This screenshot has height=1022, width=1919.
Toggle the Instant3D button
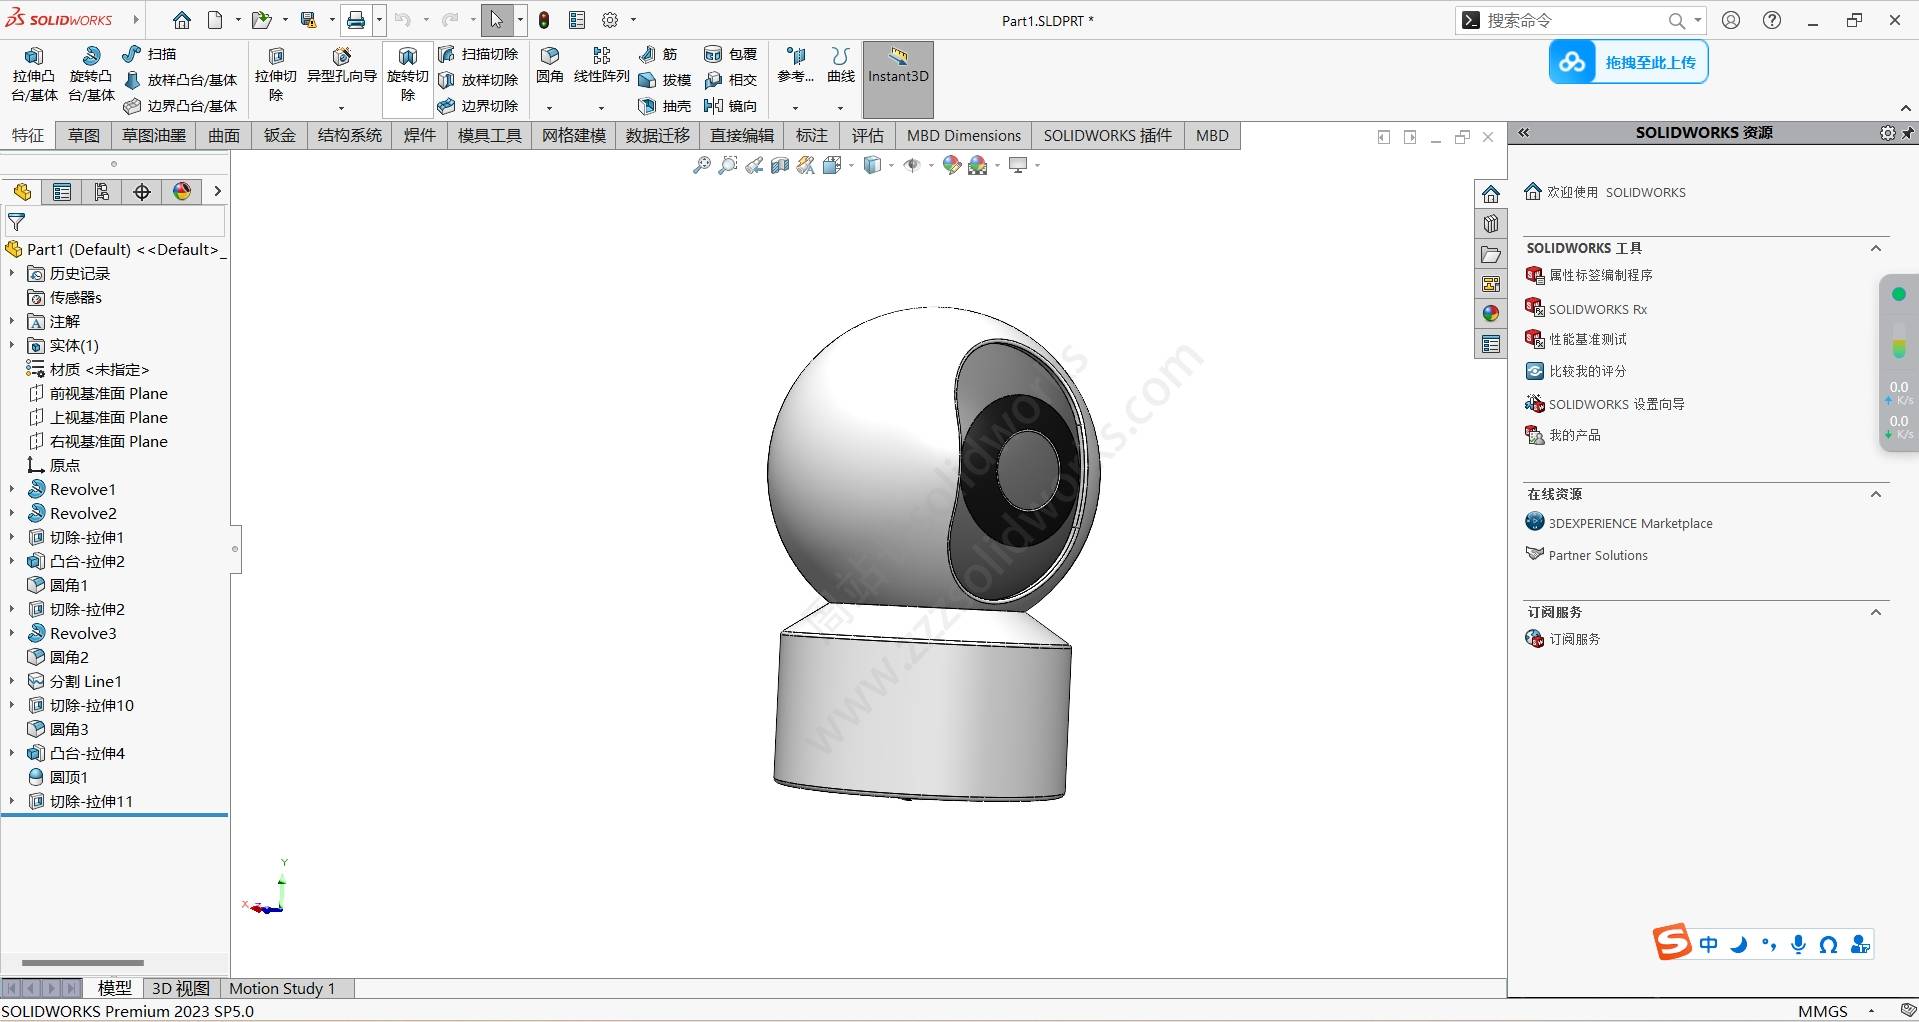click(x=897, y=67)
